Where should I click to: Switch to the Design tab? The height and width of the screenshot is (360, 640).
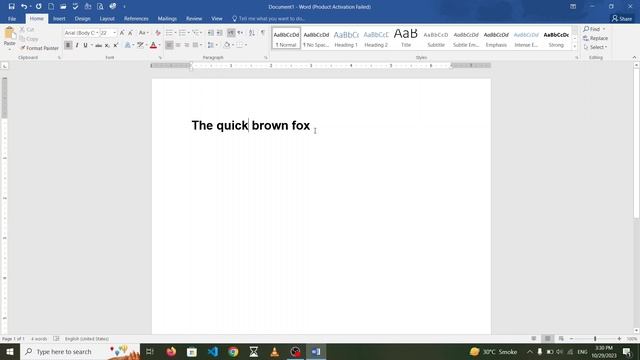click(x=82, y=19)
